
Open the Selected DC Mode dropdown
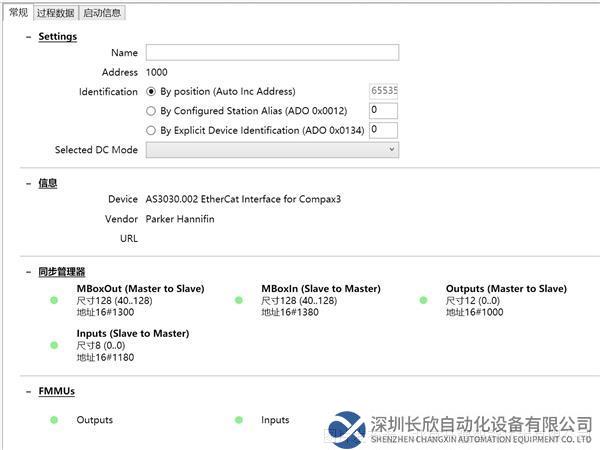(x=272, y=150)
